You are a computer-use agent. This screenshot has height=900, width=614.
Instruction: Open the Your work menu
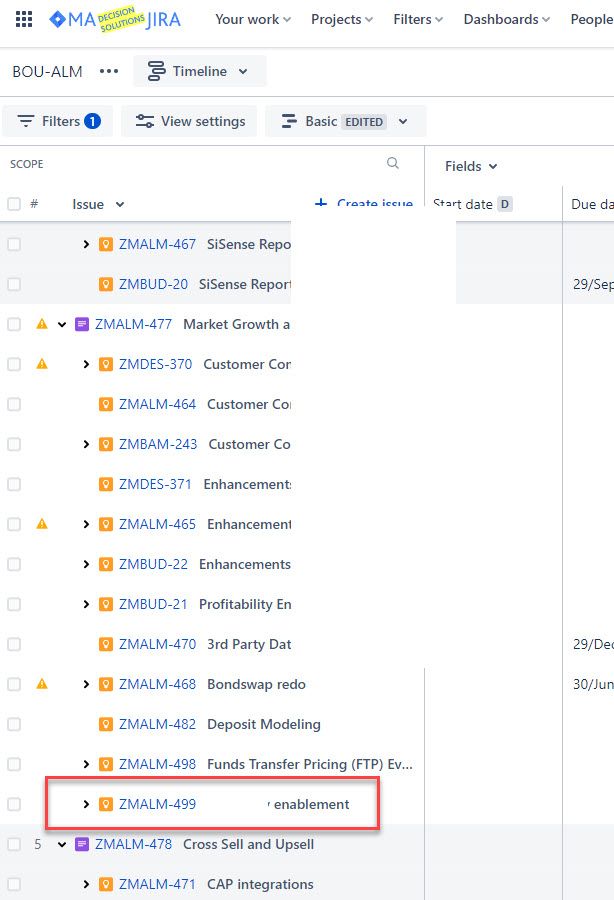[x=253, y=20]
